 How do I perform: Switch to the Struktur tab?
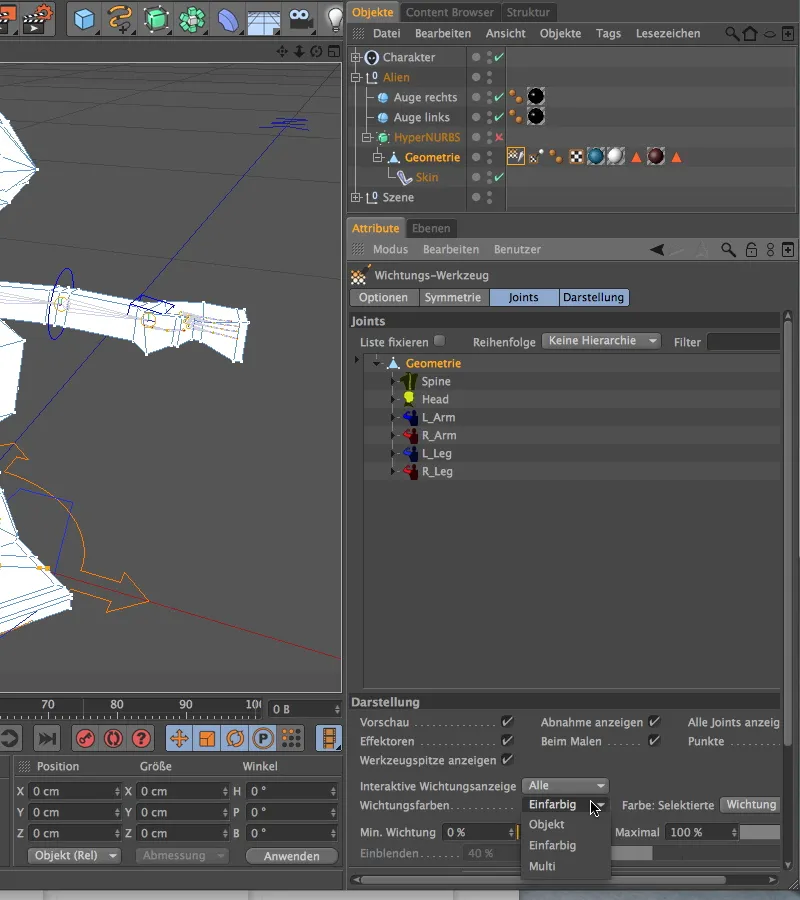pyautogui.click(x=528, y=12)
